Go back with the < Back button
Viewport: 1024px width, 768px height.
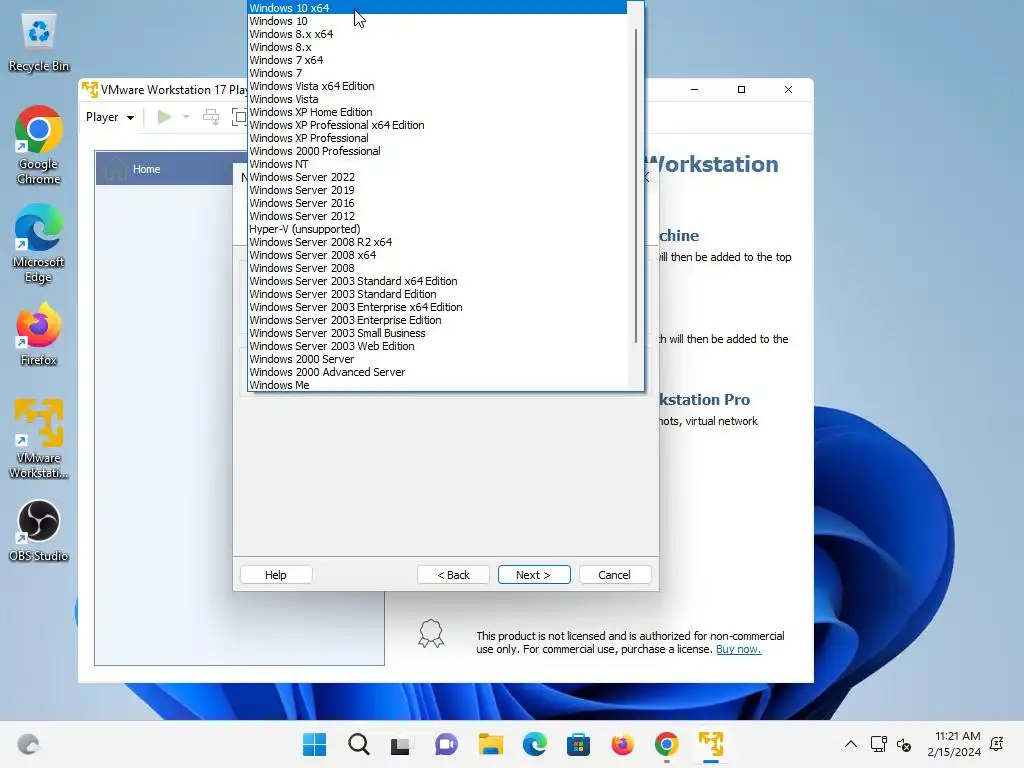[x=453, y=575]
